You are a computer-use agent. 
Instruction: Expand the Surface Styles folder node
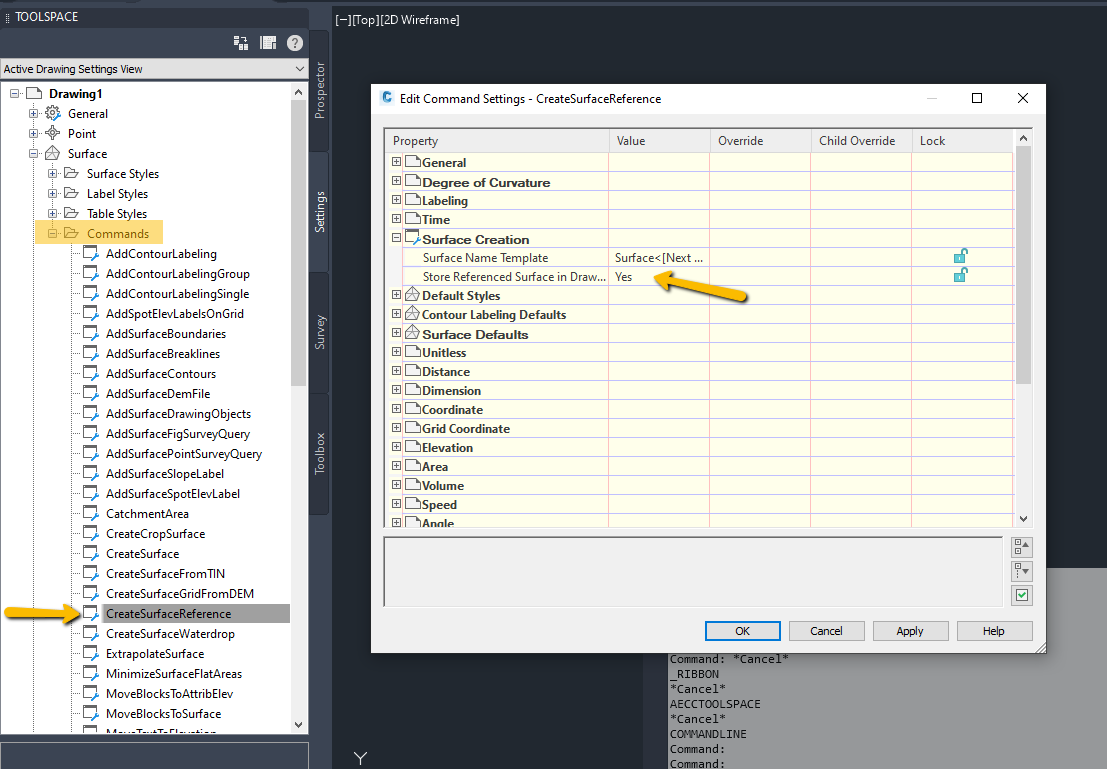pos(52,173)
